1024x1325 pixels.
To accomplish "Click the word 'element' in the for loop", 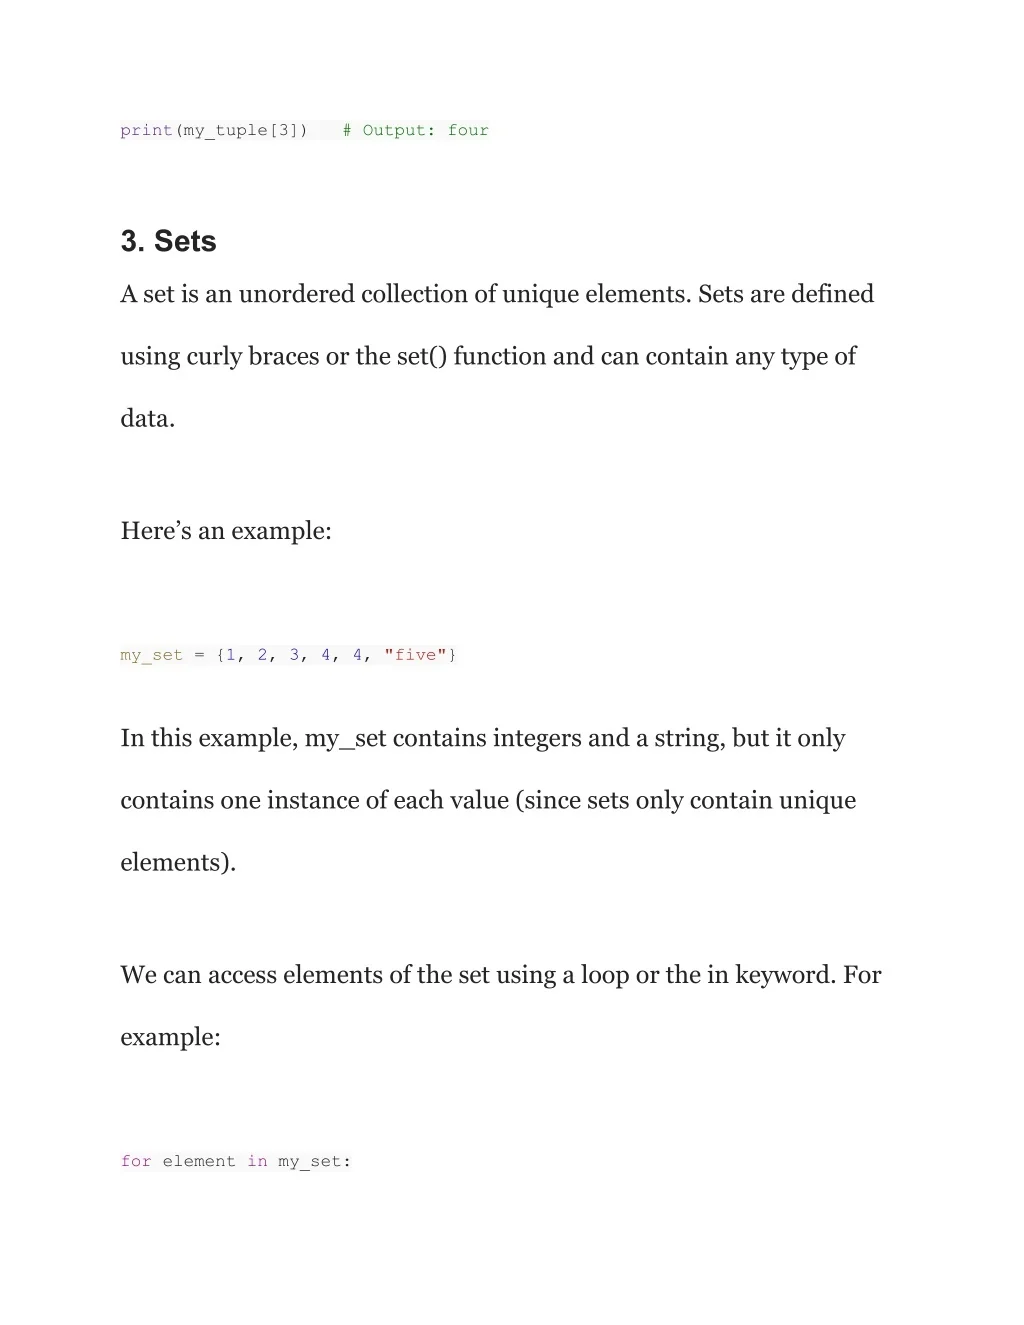I will 199,1161.
